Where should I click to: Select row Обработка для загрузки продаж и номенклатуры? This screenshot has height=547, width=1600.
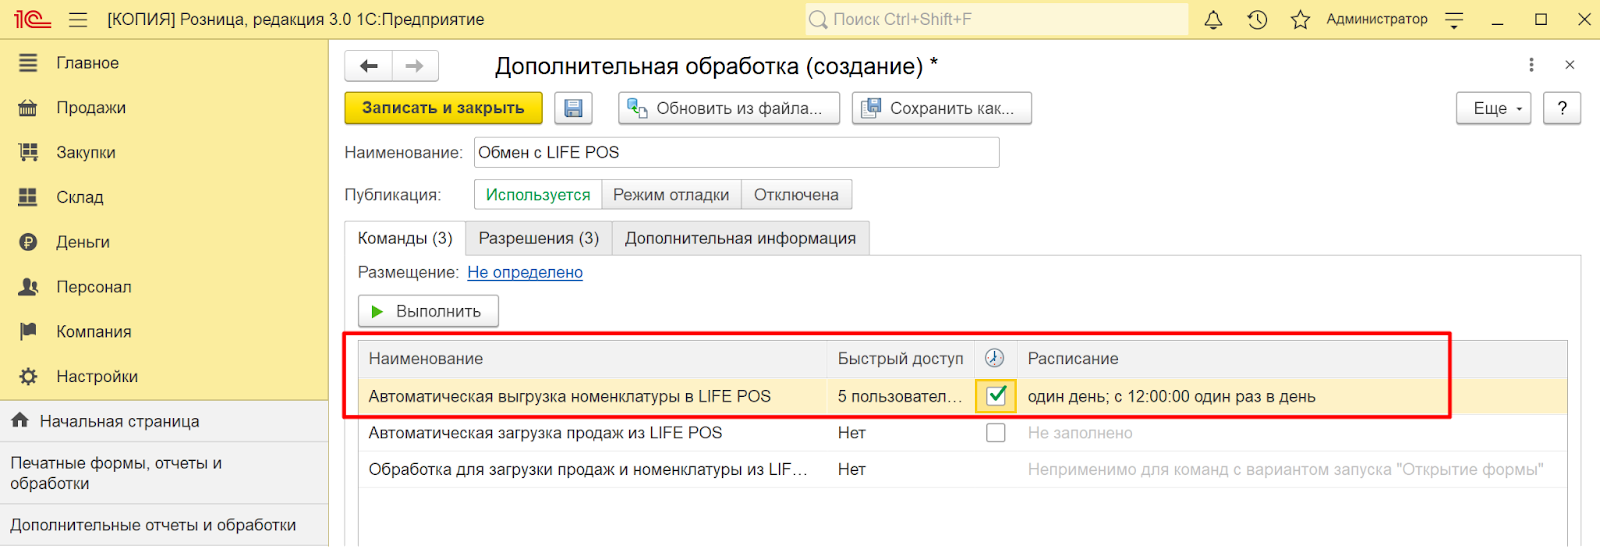[x=963, y=469]
